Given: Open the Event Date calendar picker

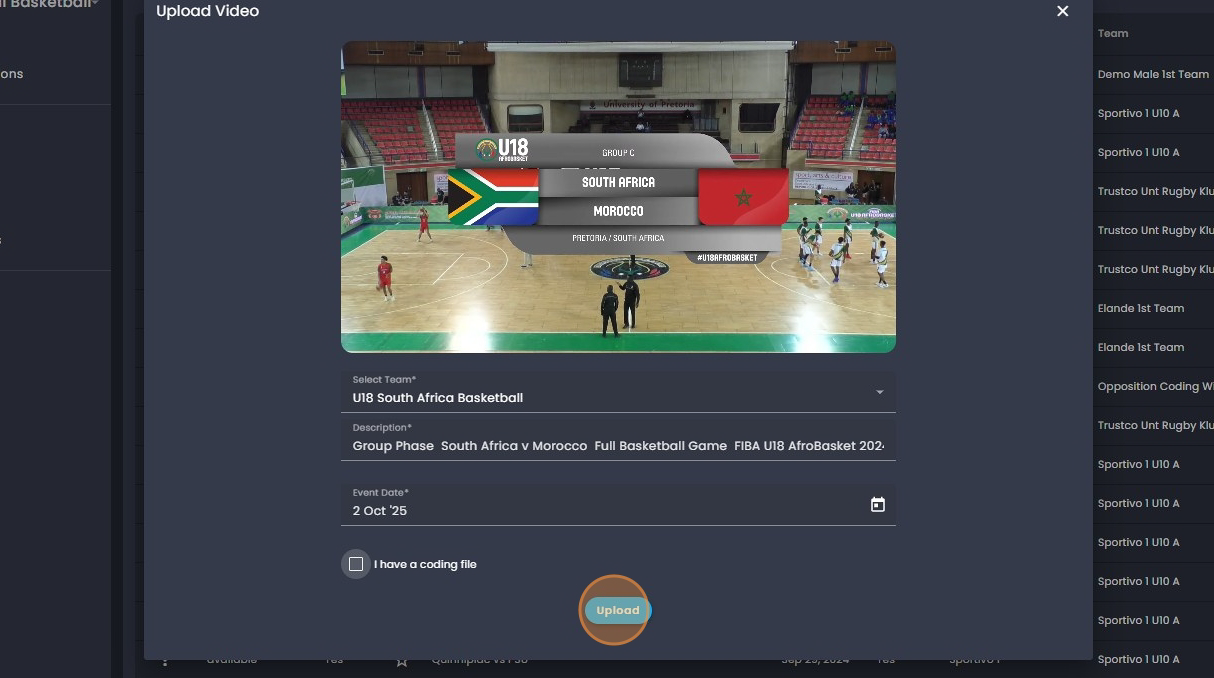Looking at the screenshot, I should [877, 505].
